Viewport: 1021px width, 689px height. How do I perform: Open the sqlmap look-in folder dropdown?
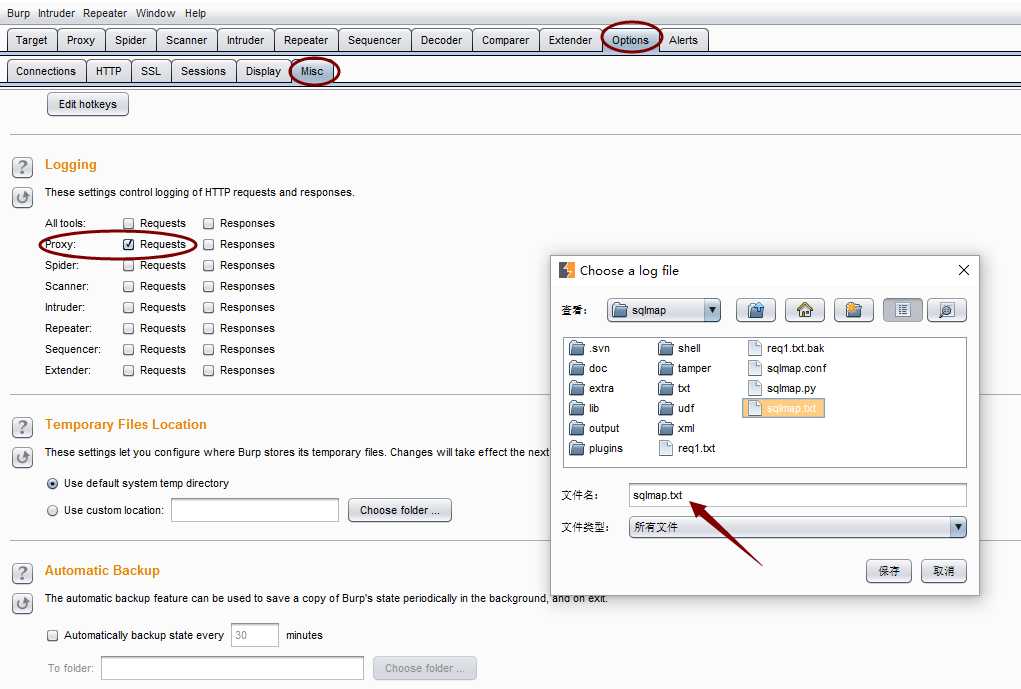tap(712, 310)
